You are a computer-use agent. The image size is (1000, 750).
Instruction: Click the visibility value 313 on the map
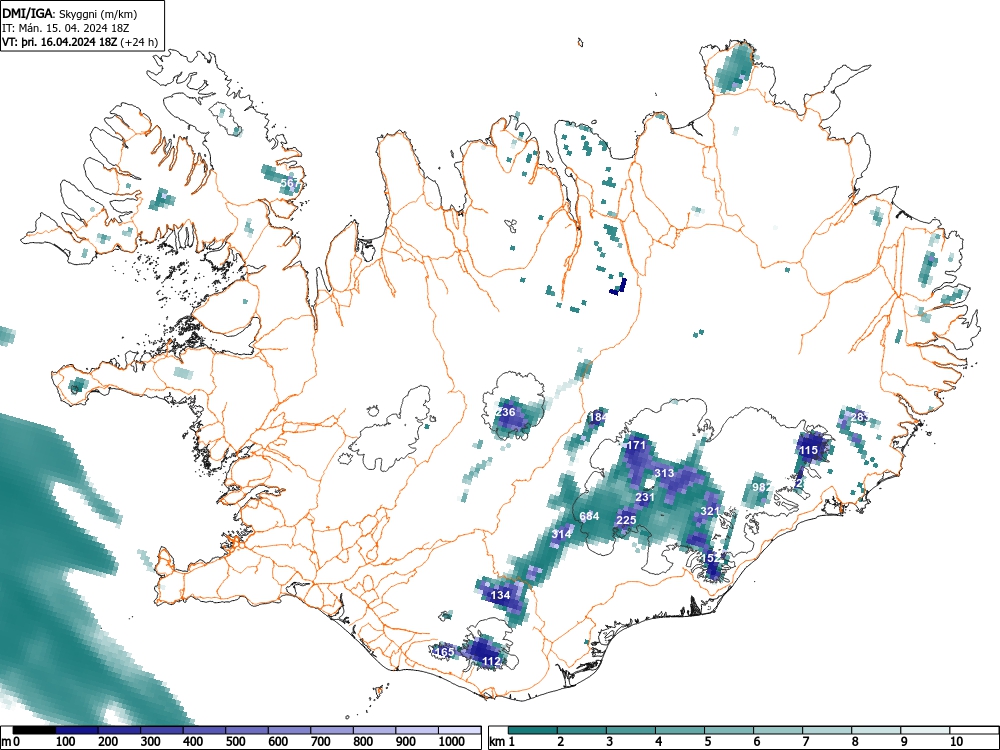tap(665, 473)
